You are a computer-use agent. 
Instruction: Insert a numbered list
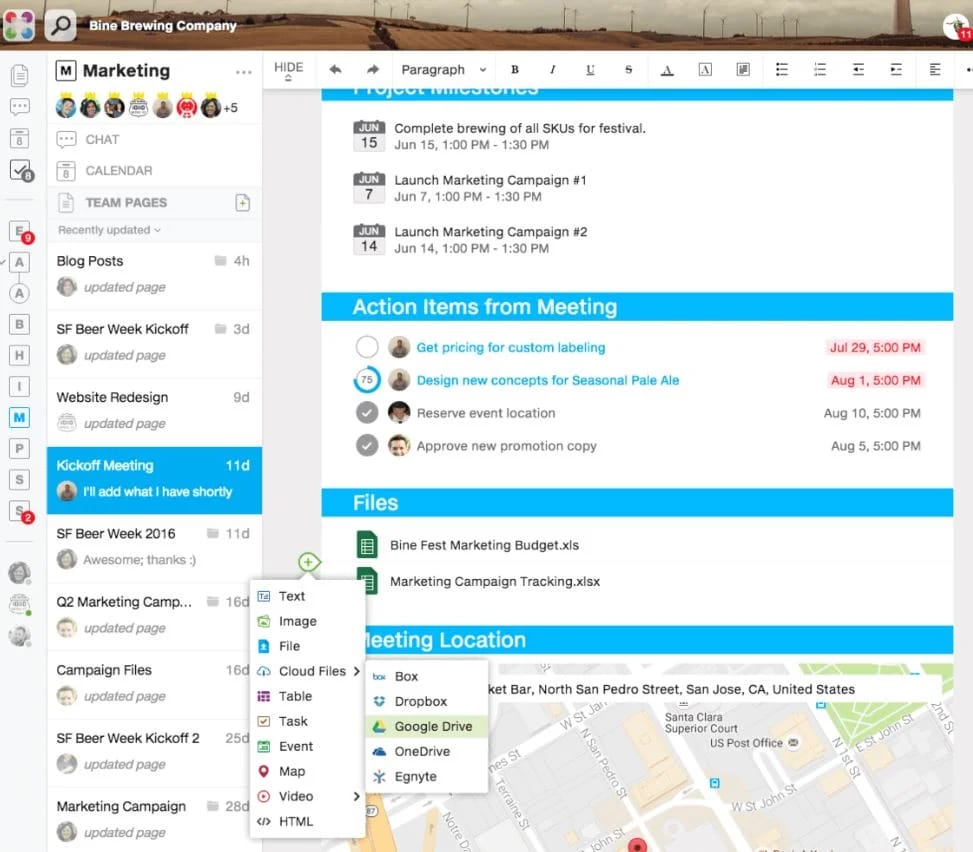pos(820,70)
